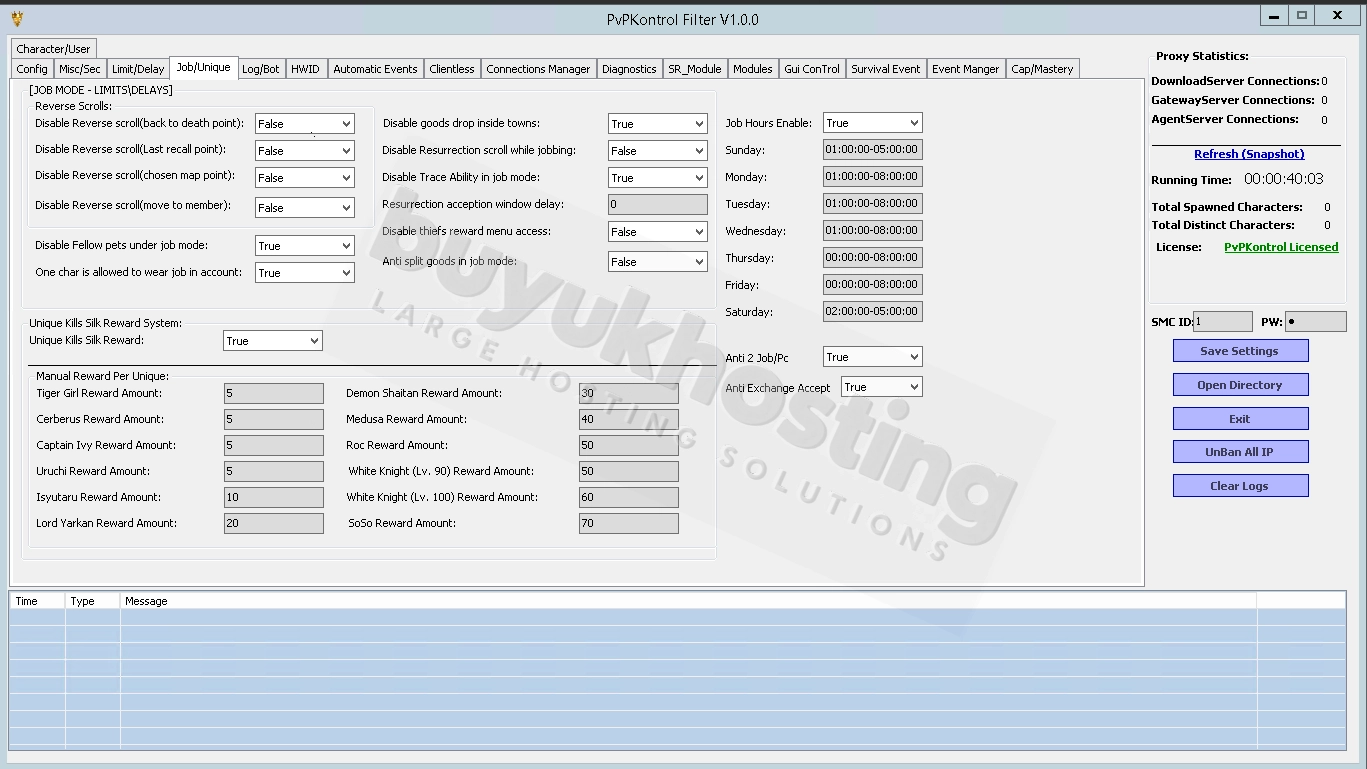
Task: Expand the Anti Exchange Accept dropdown
Action: click(881, 387)
